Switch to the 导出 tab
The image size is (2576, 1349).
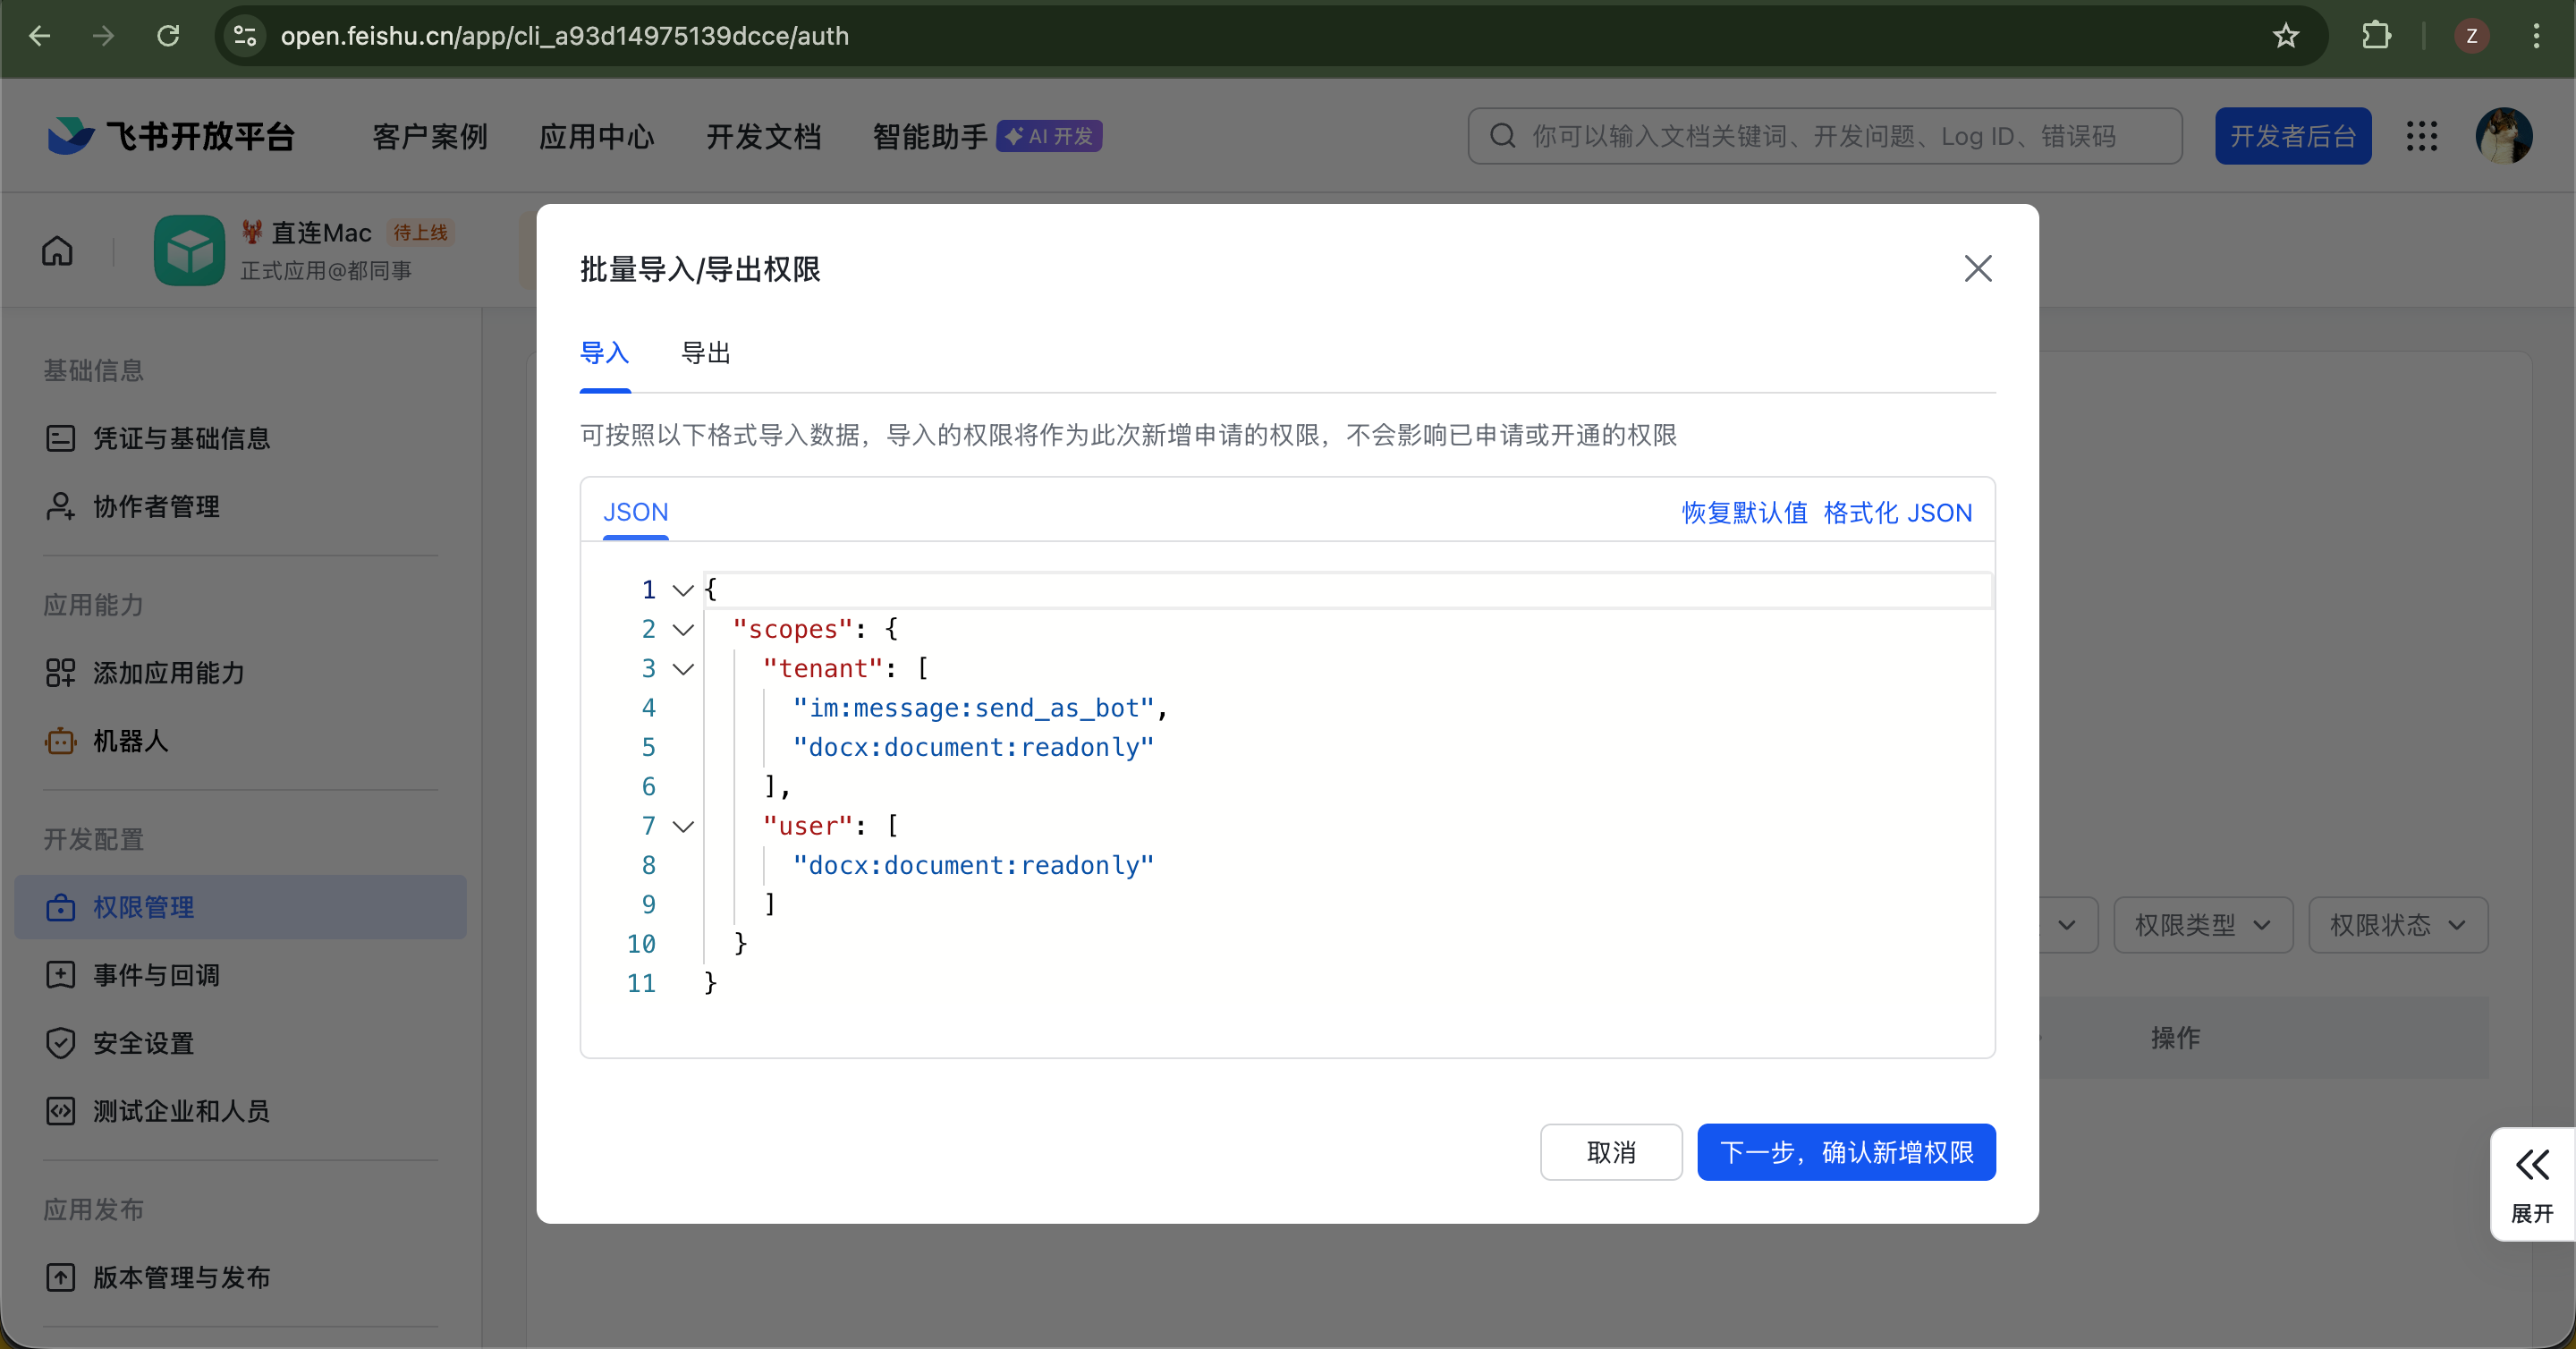click(706, 353)
